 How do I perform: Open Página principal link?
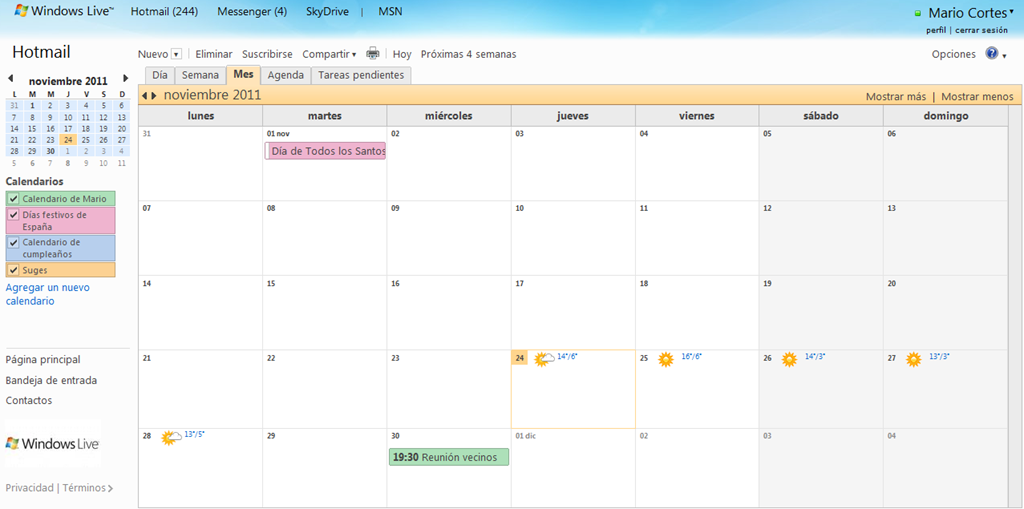43,359
